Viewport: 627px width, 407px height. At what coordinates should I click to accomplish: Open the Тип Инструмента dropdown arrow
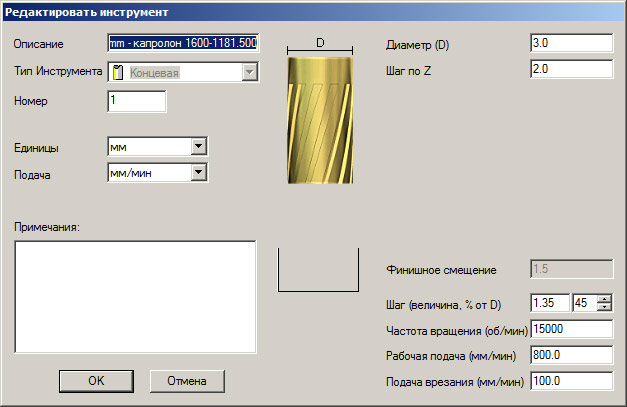click(x=250, y=72)
